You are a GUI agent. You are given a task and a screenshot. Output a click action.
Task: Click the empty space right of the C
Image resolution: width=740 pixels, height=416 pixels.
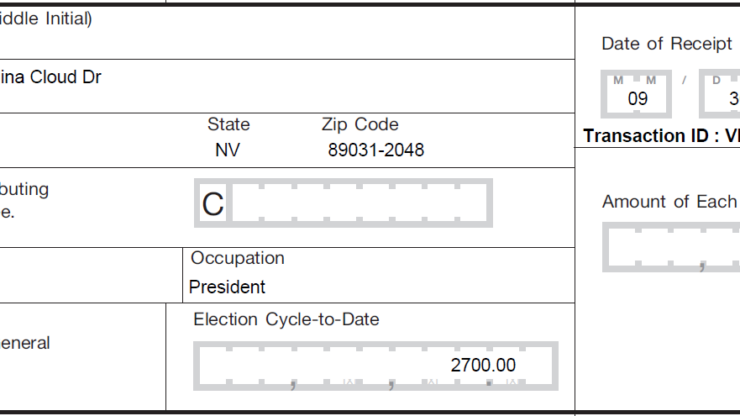360,204
